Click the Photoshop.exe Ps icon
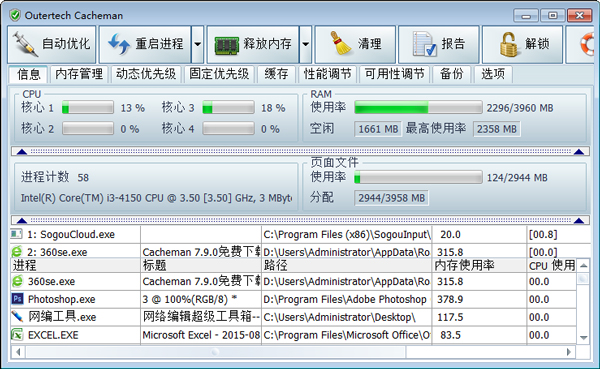The height and width of the screenshot is (369, 600). point(18,299)
